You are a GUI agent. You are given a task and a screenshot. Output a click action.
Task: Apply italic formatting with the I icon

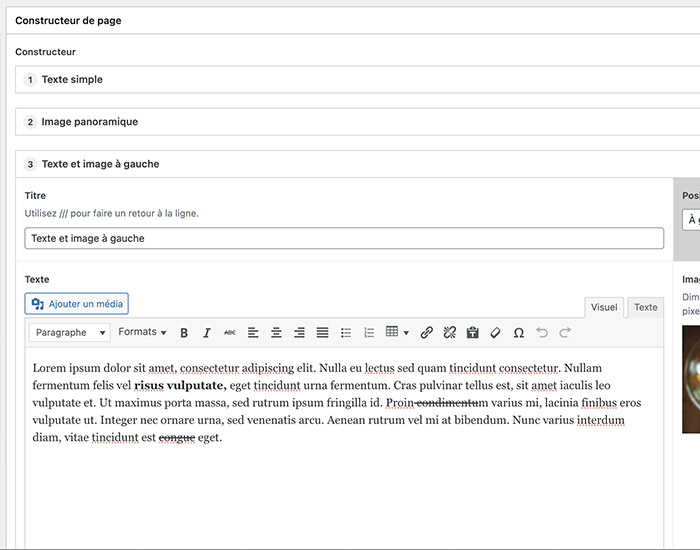207,333
